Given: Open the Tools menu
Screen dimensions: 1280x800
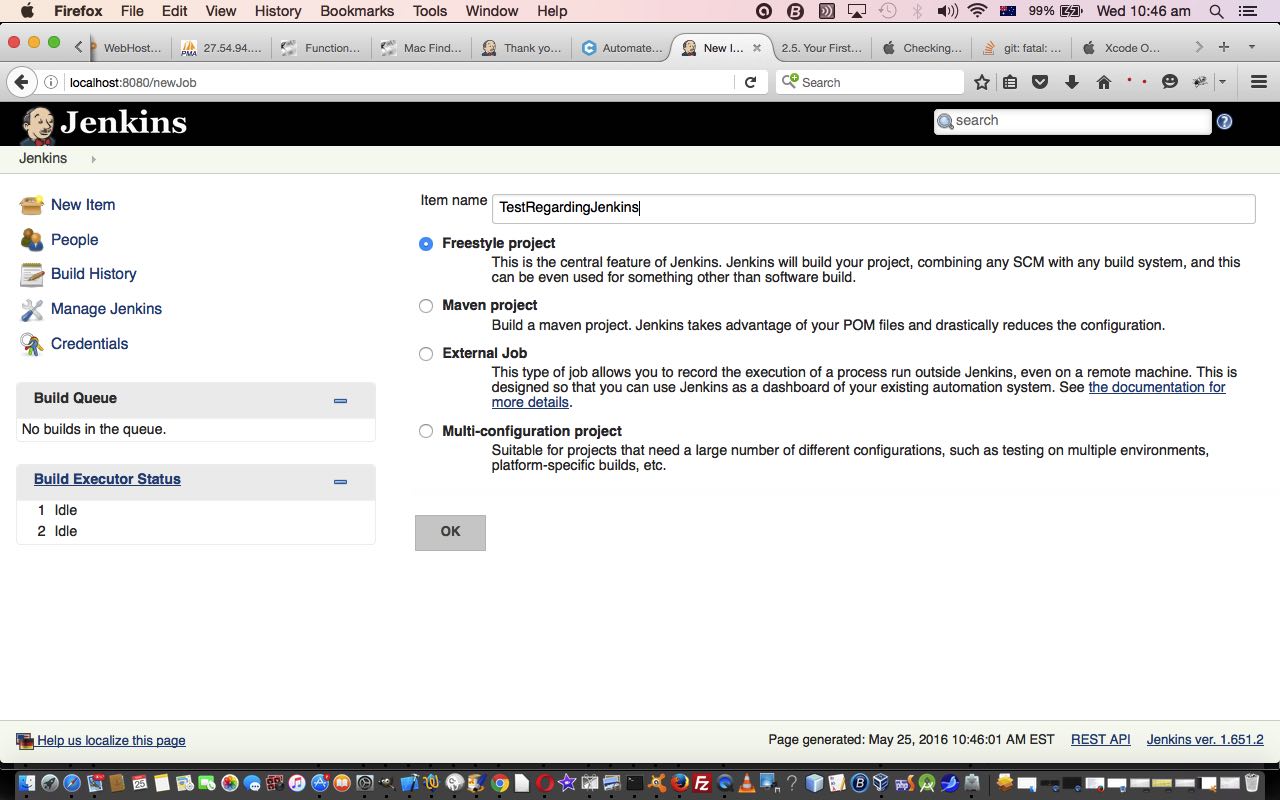Looking at the screenshot, I should pyautogui.click(x=430, y=11).
